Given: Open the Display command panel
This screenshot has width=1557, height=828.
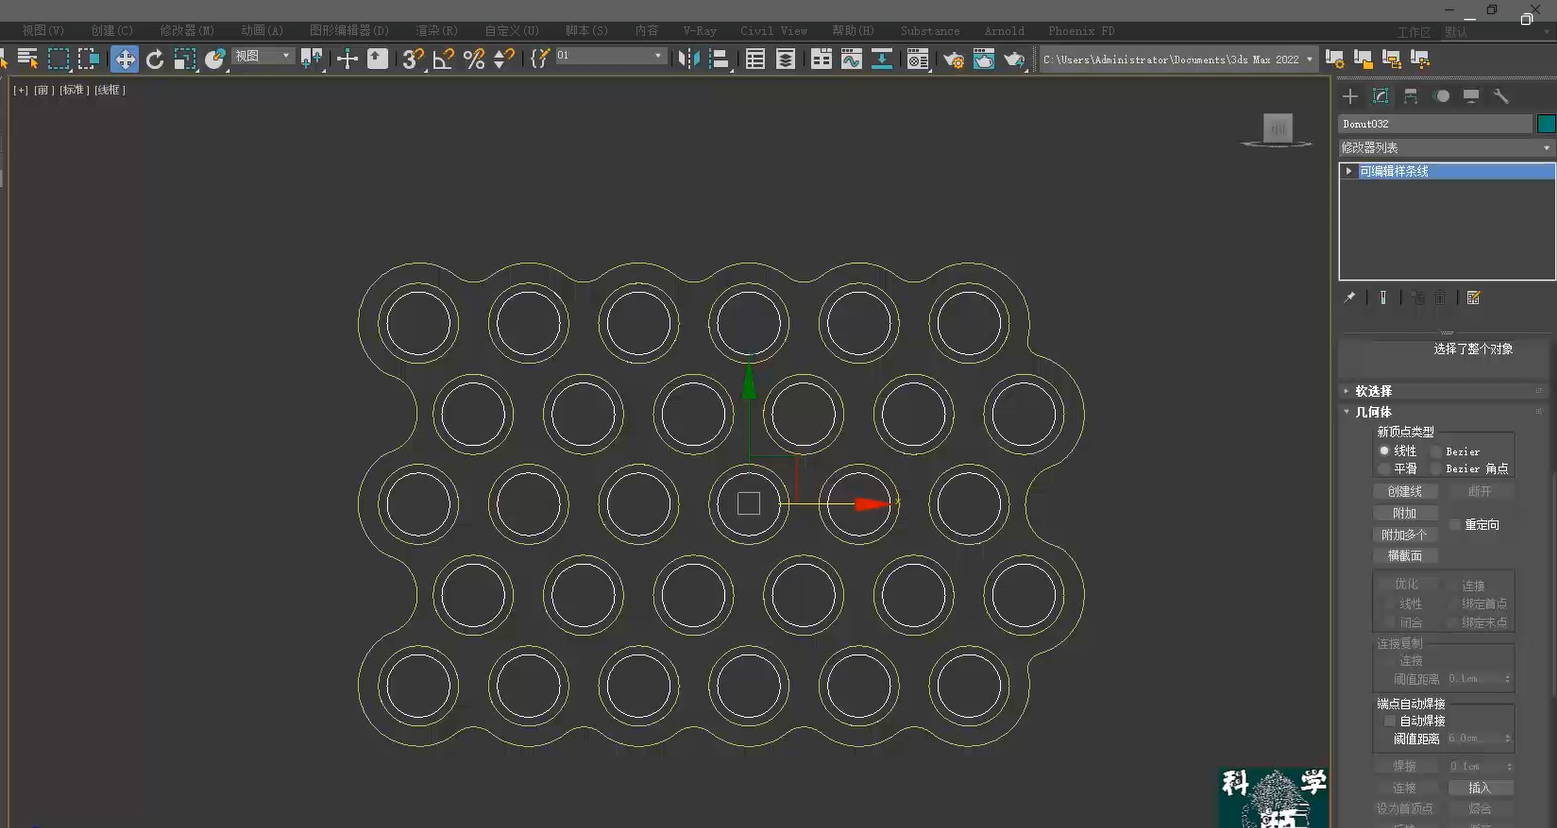Looking at the screenshot, I should [1471, 96].
